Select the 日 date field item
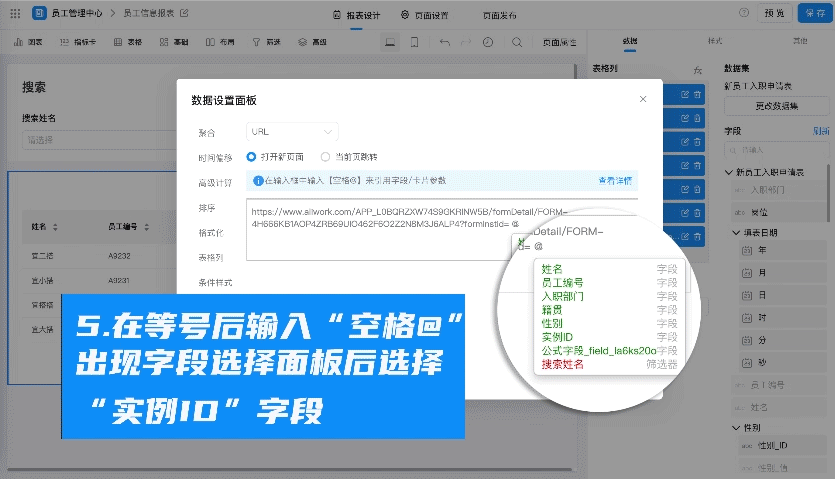 pyautogui.click(x=783, y=295)
